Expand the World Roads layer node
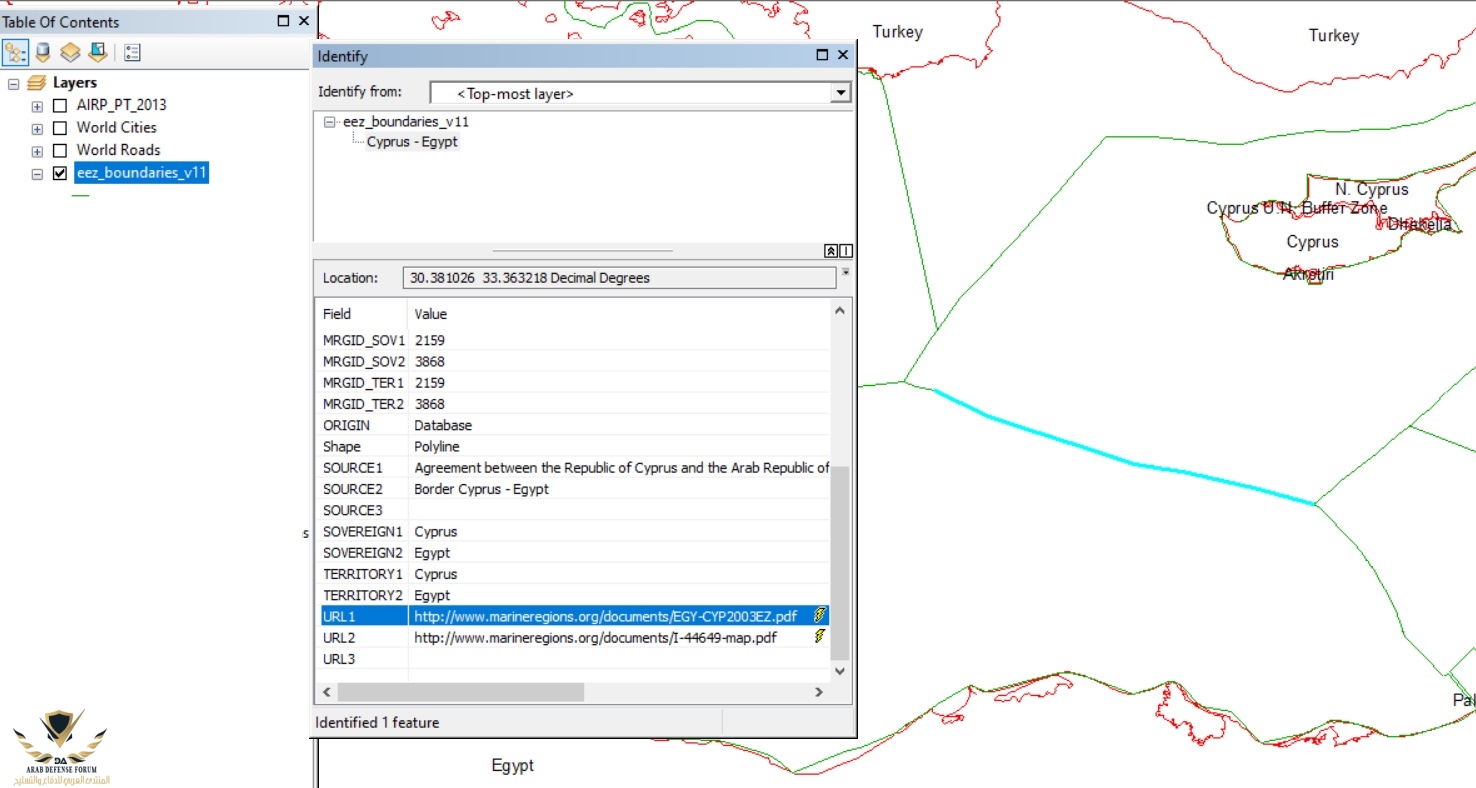This screenshot has width=1476, height=788. pyautogui.click(x=37, y=151)
